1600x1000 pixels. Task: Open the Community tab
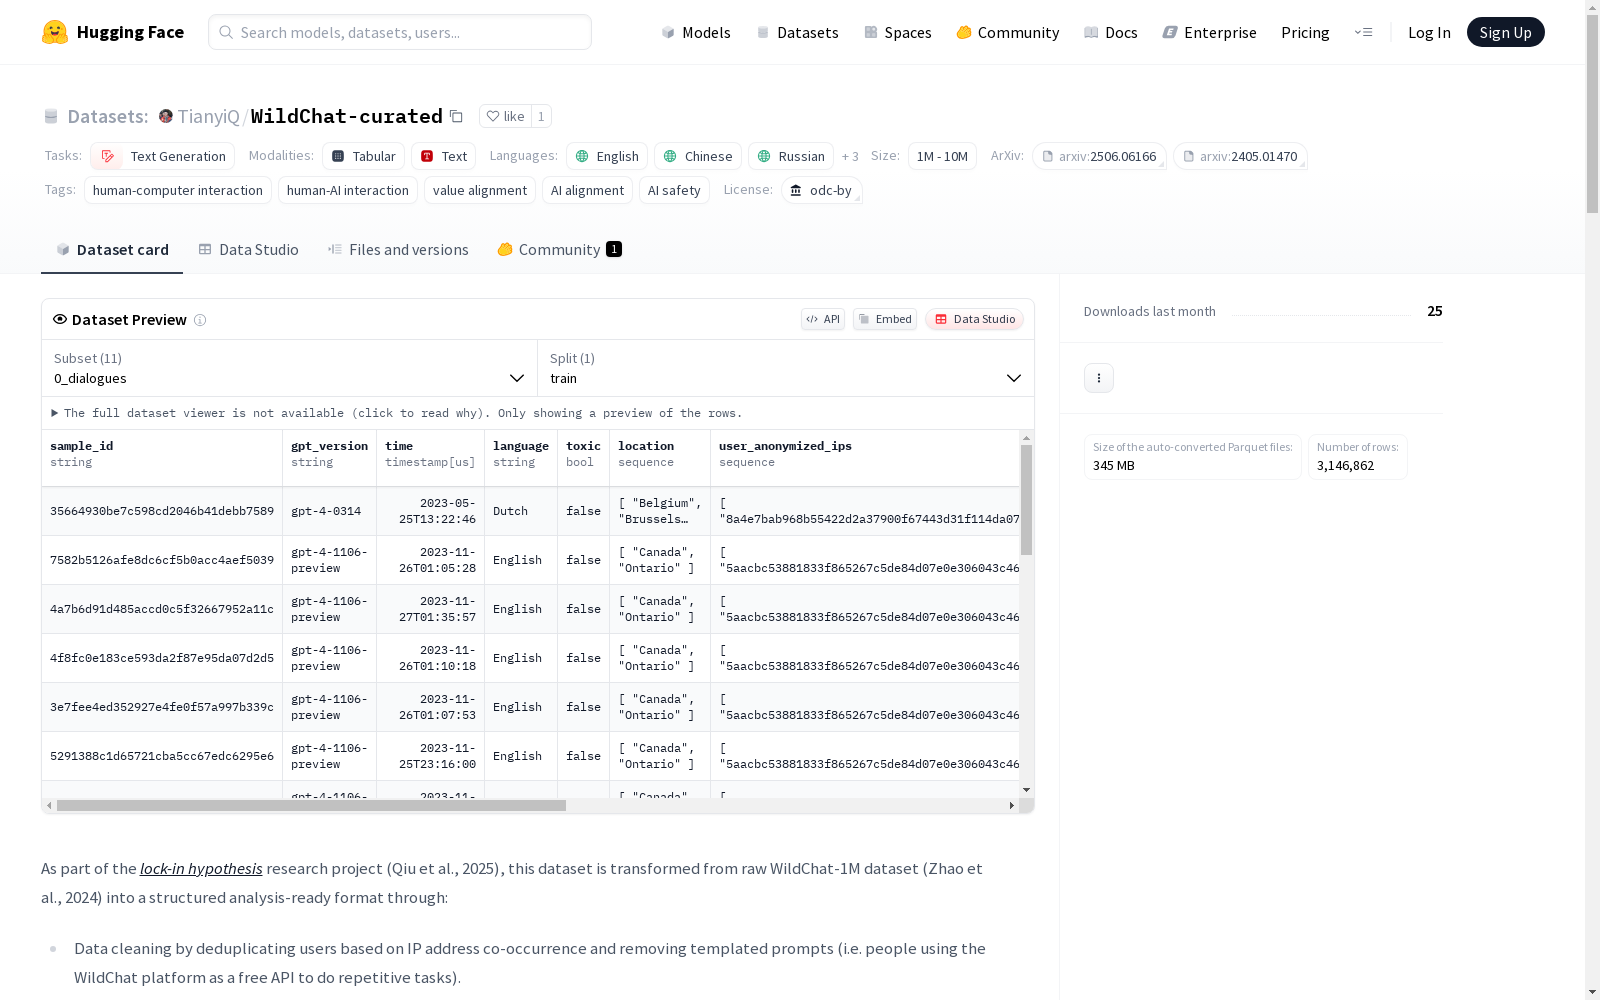(559, 250)
